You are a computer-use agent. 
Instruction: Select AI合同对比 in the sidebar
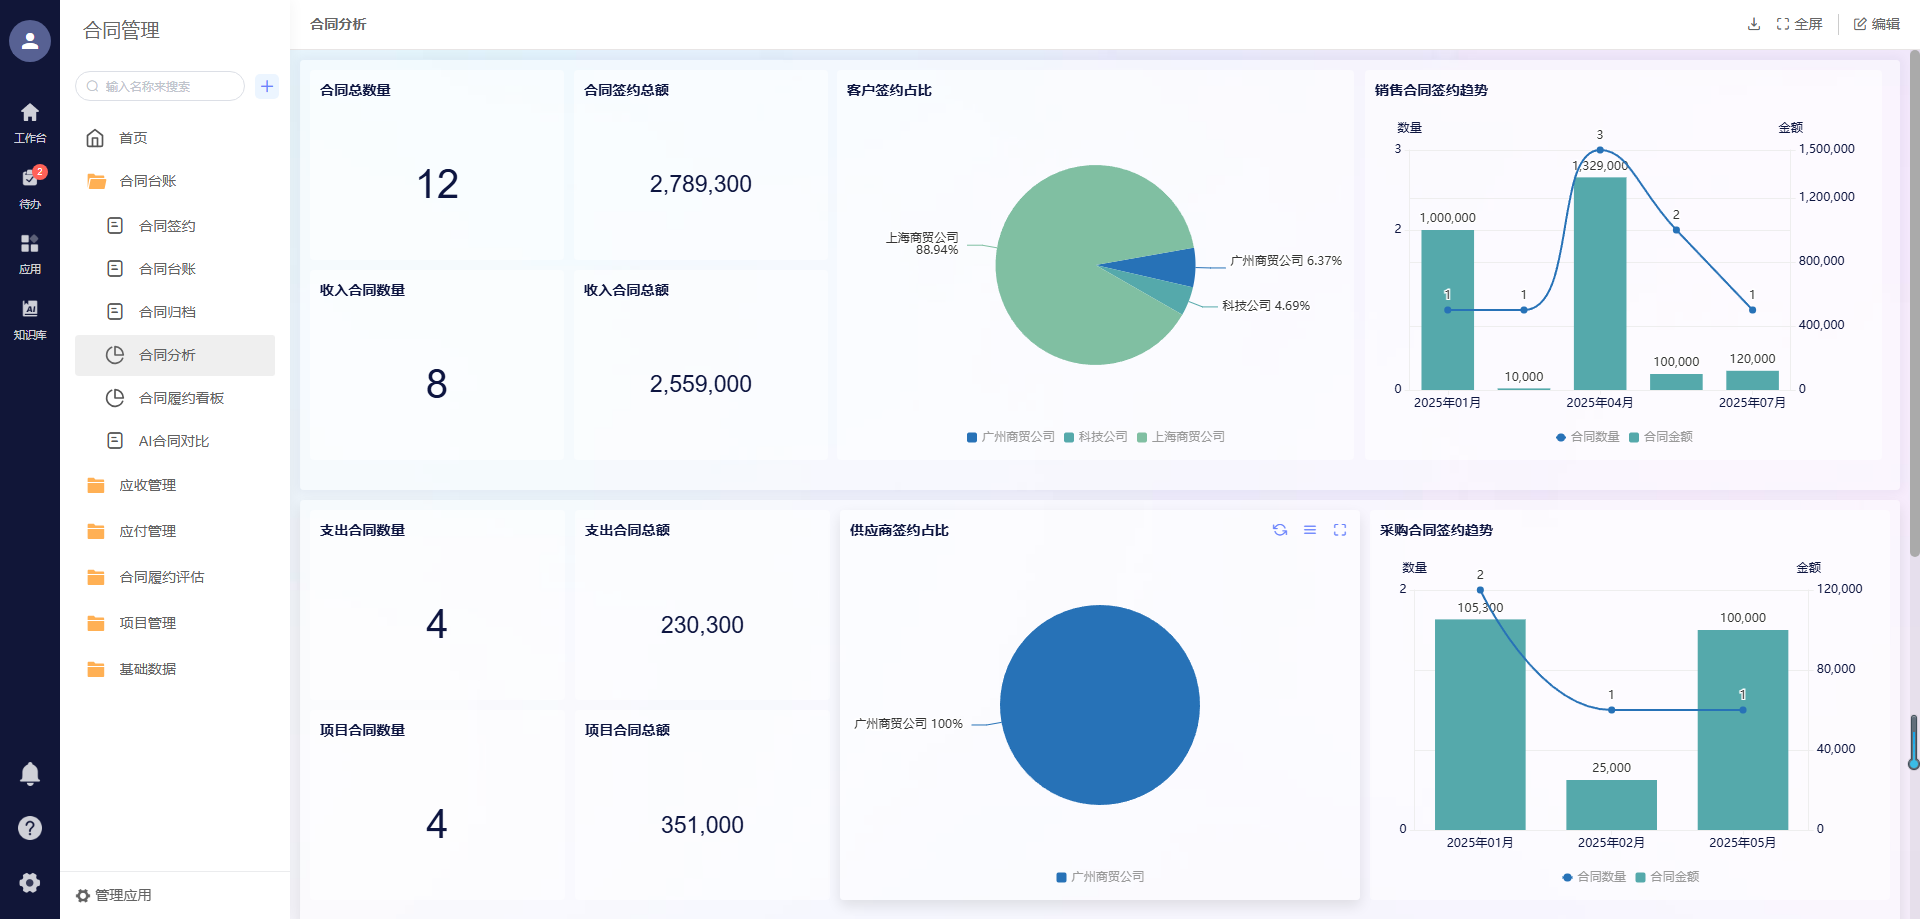tap(173, 441)
